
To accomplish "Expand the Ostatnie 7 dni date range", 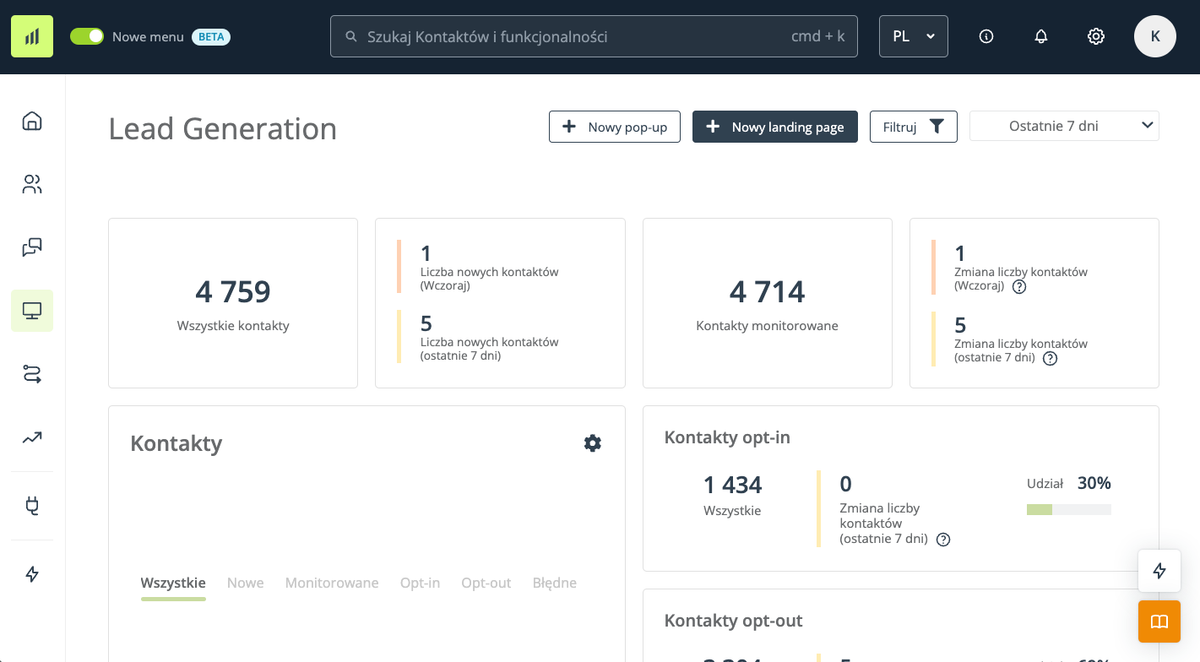I will click(1064, 126).
